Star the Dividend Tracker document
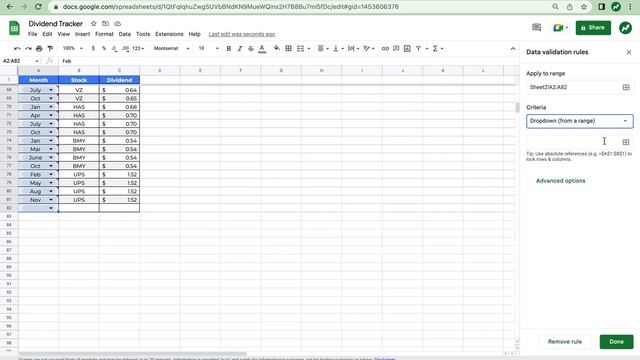 (x=93, y=24)
